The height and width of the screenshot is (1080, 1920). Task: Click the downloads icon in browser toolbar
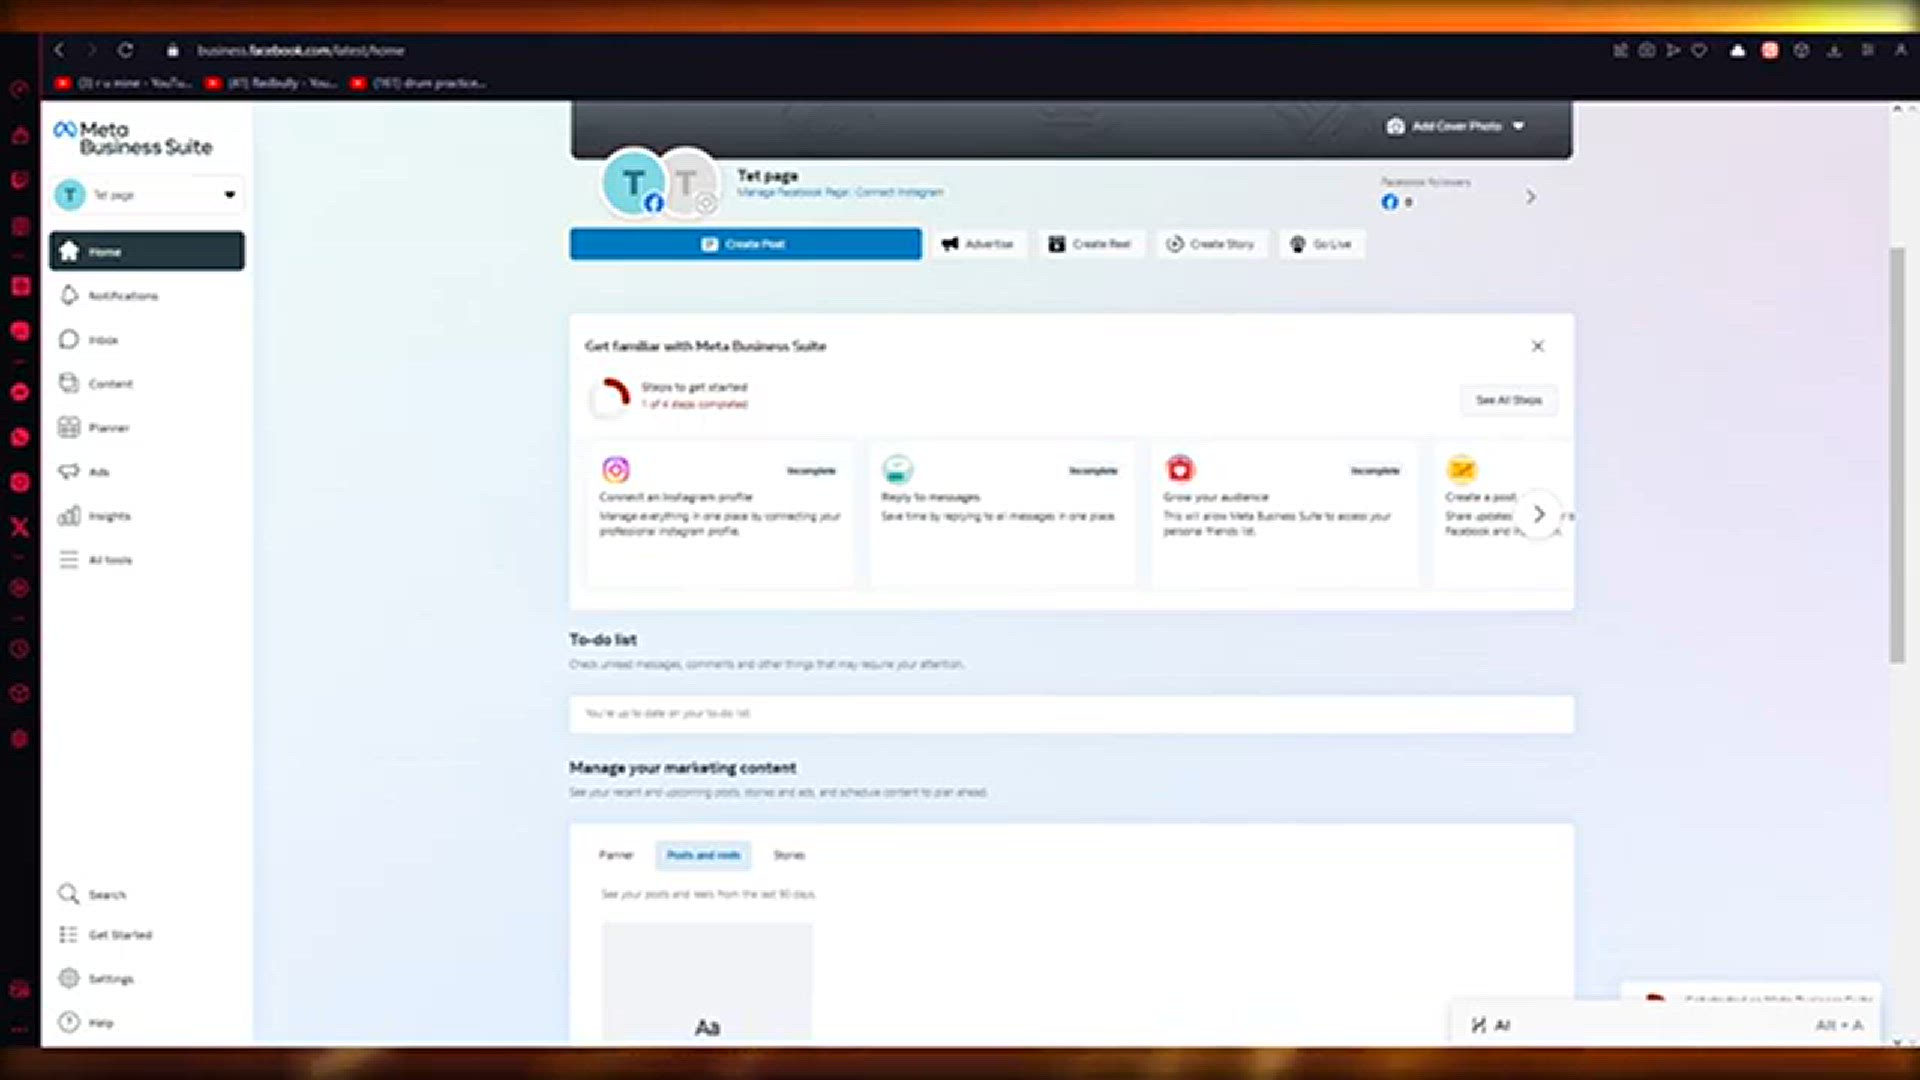(1834, 50)
